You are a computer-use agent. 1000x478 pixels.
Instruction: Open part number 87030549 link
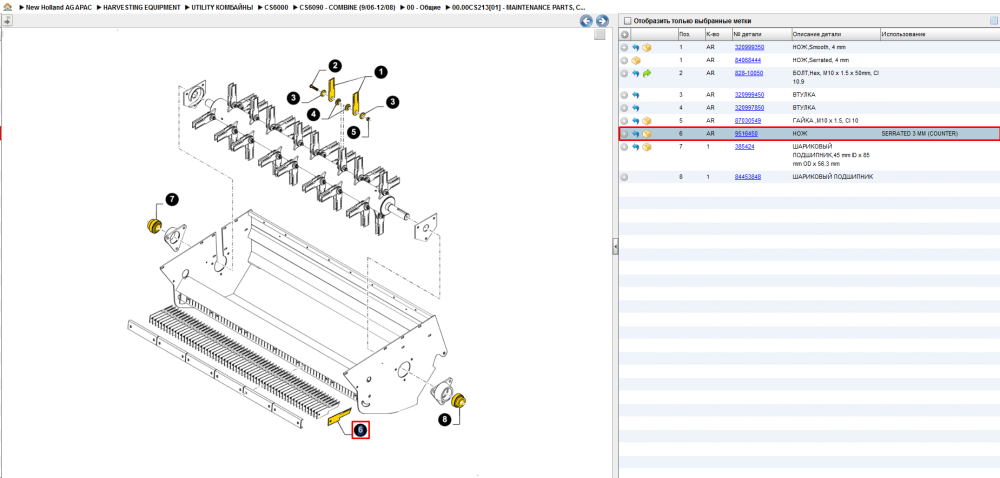tap(747, 120)
